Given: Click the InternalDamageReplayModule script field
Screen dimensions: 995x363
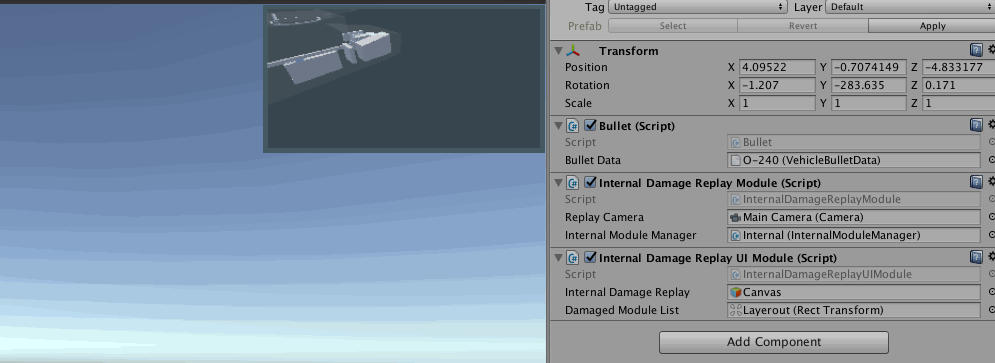Looking at the screenshot, I should tap(853, 199).
